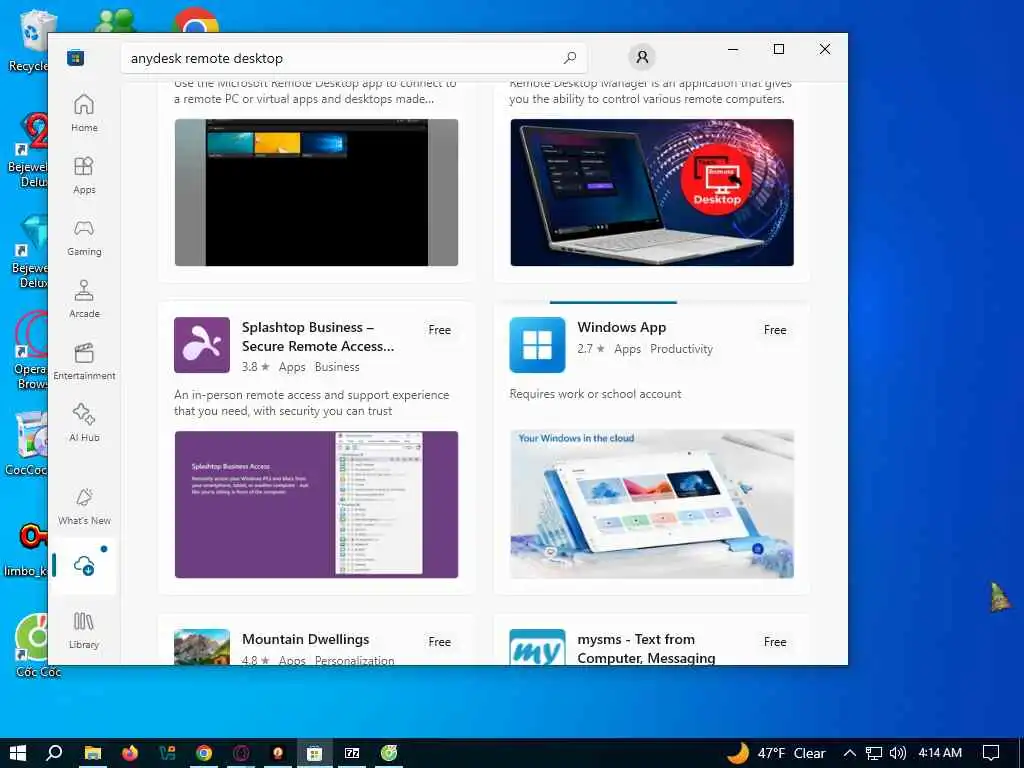
Task: Click the search magnifier in the Store search box
Action: (569, 58)
